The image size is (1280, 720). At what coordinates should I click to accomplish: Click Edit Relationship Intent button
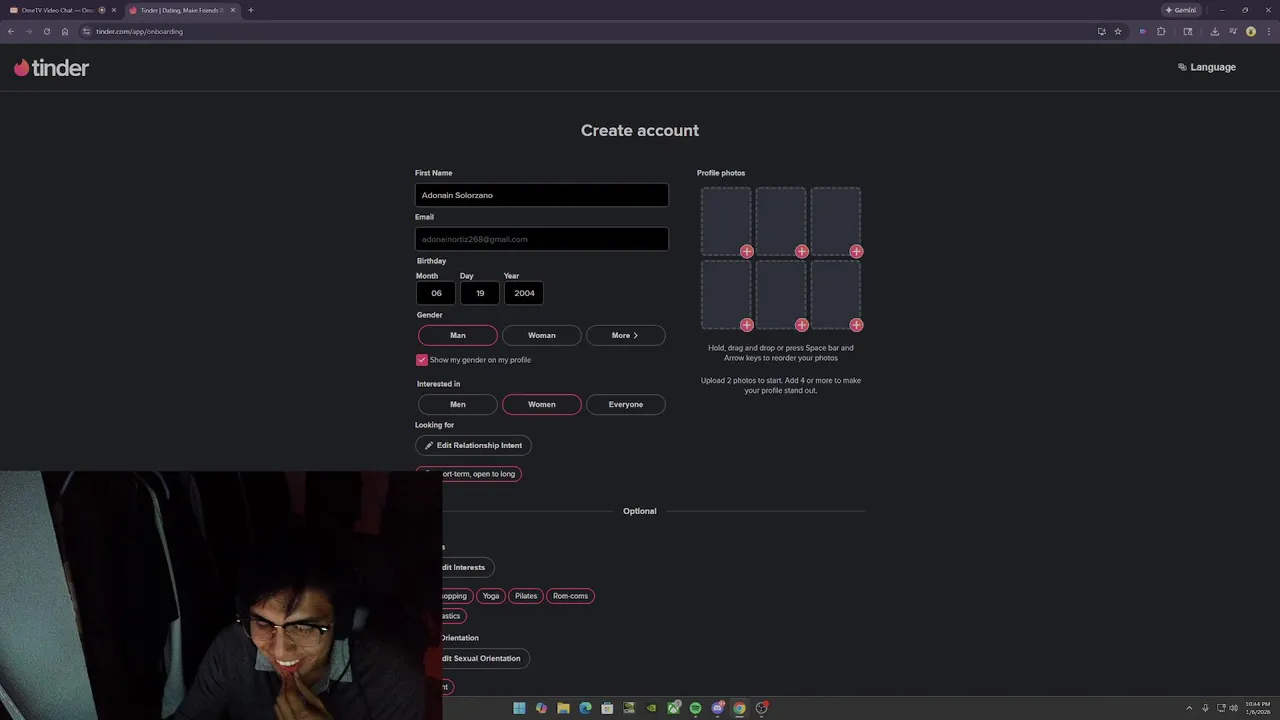tap(473, 445)
